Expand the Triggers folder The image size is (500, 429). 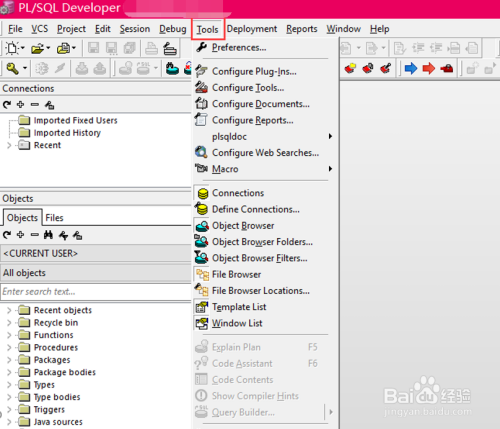pos(9,410)
